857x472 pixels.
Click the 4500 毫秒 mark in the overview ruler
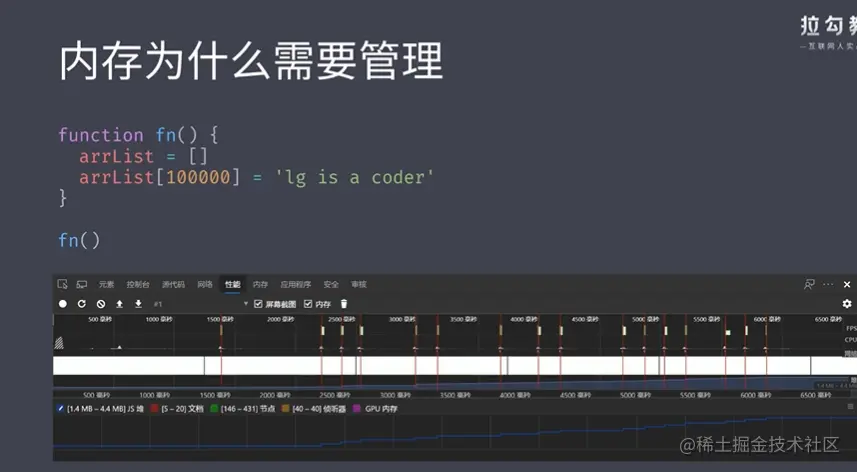(585, 319)
